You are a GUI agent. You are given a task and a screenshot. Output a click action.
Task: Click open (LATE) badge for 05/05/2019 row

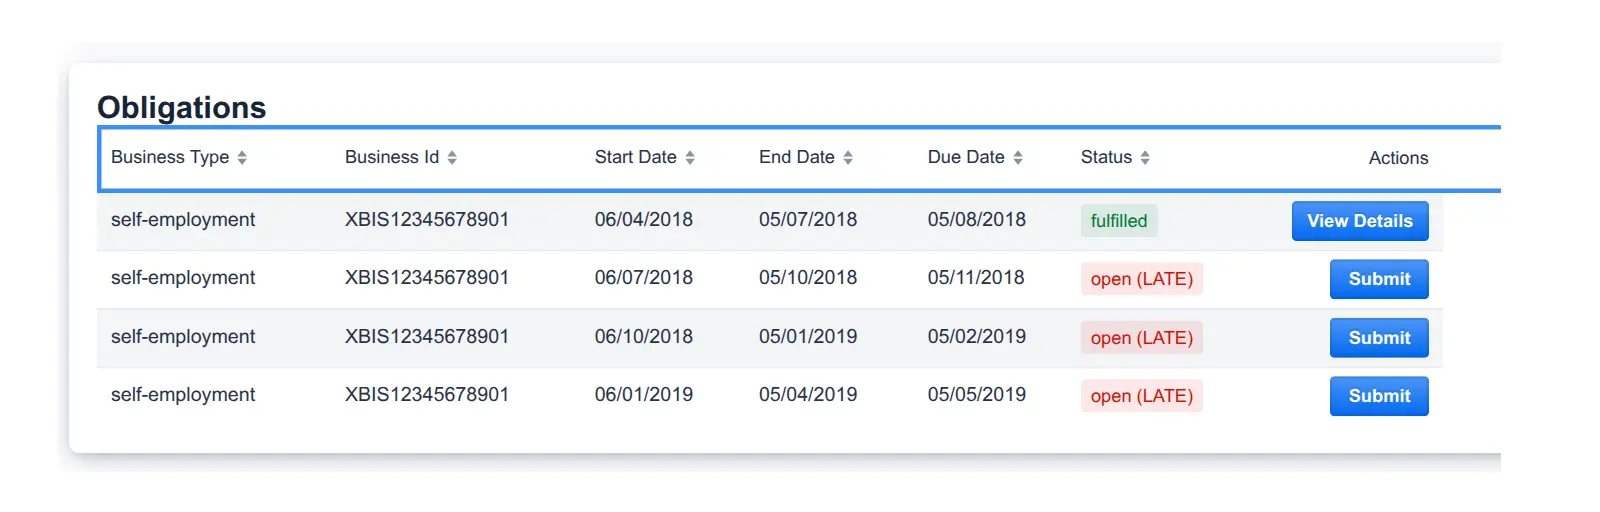(1141, 396)
